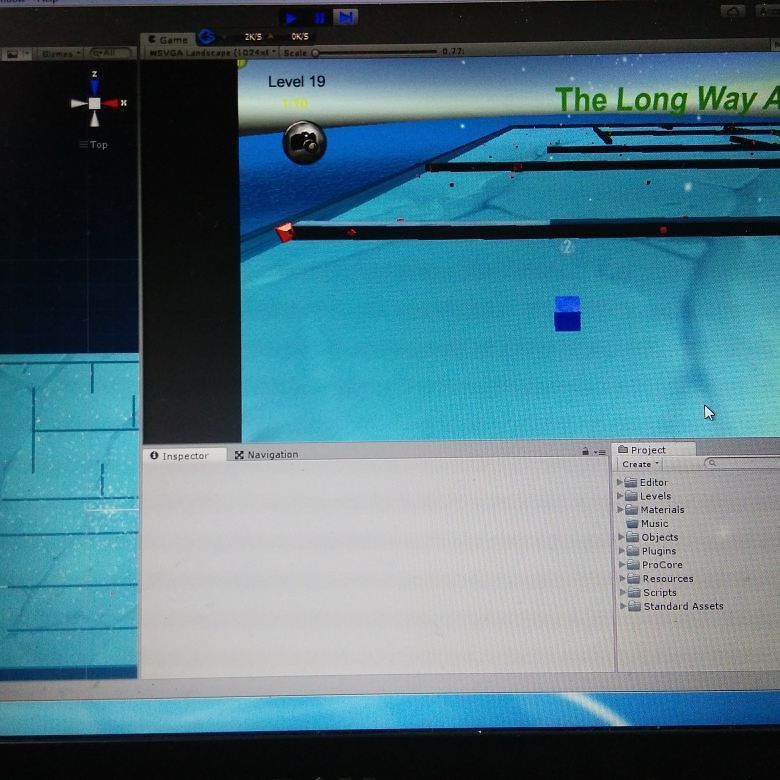Toggle the Inspector lock icon
Viewport: 780px width, 780px height.
pyautogui.click(x=585, y=451)
